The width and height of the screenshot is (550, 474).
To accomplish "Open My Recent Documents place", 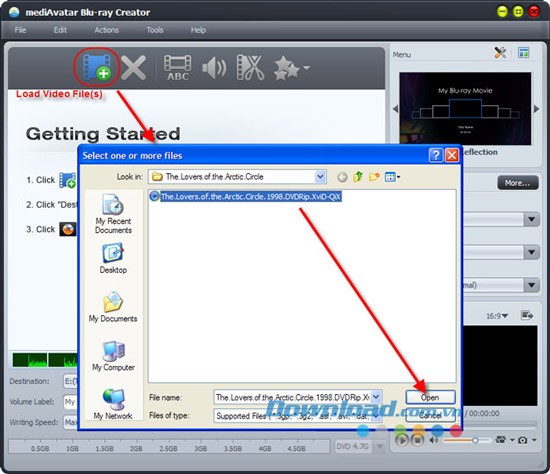I will pyautogui.click(x=113, y=214).
